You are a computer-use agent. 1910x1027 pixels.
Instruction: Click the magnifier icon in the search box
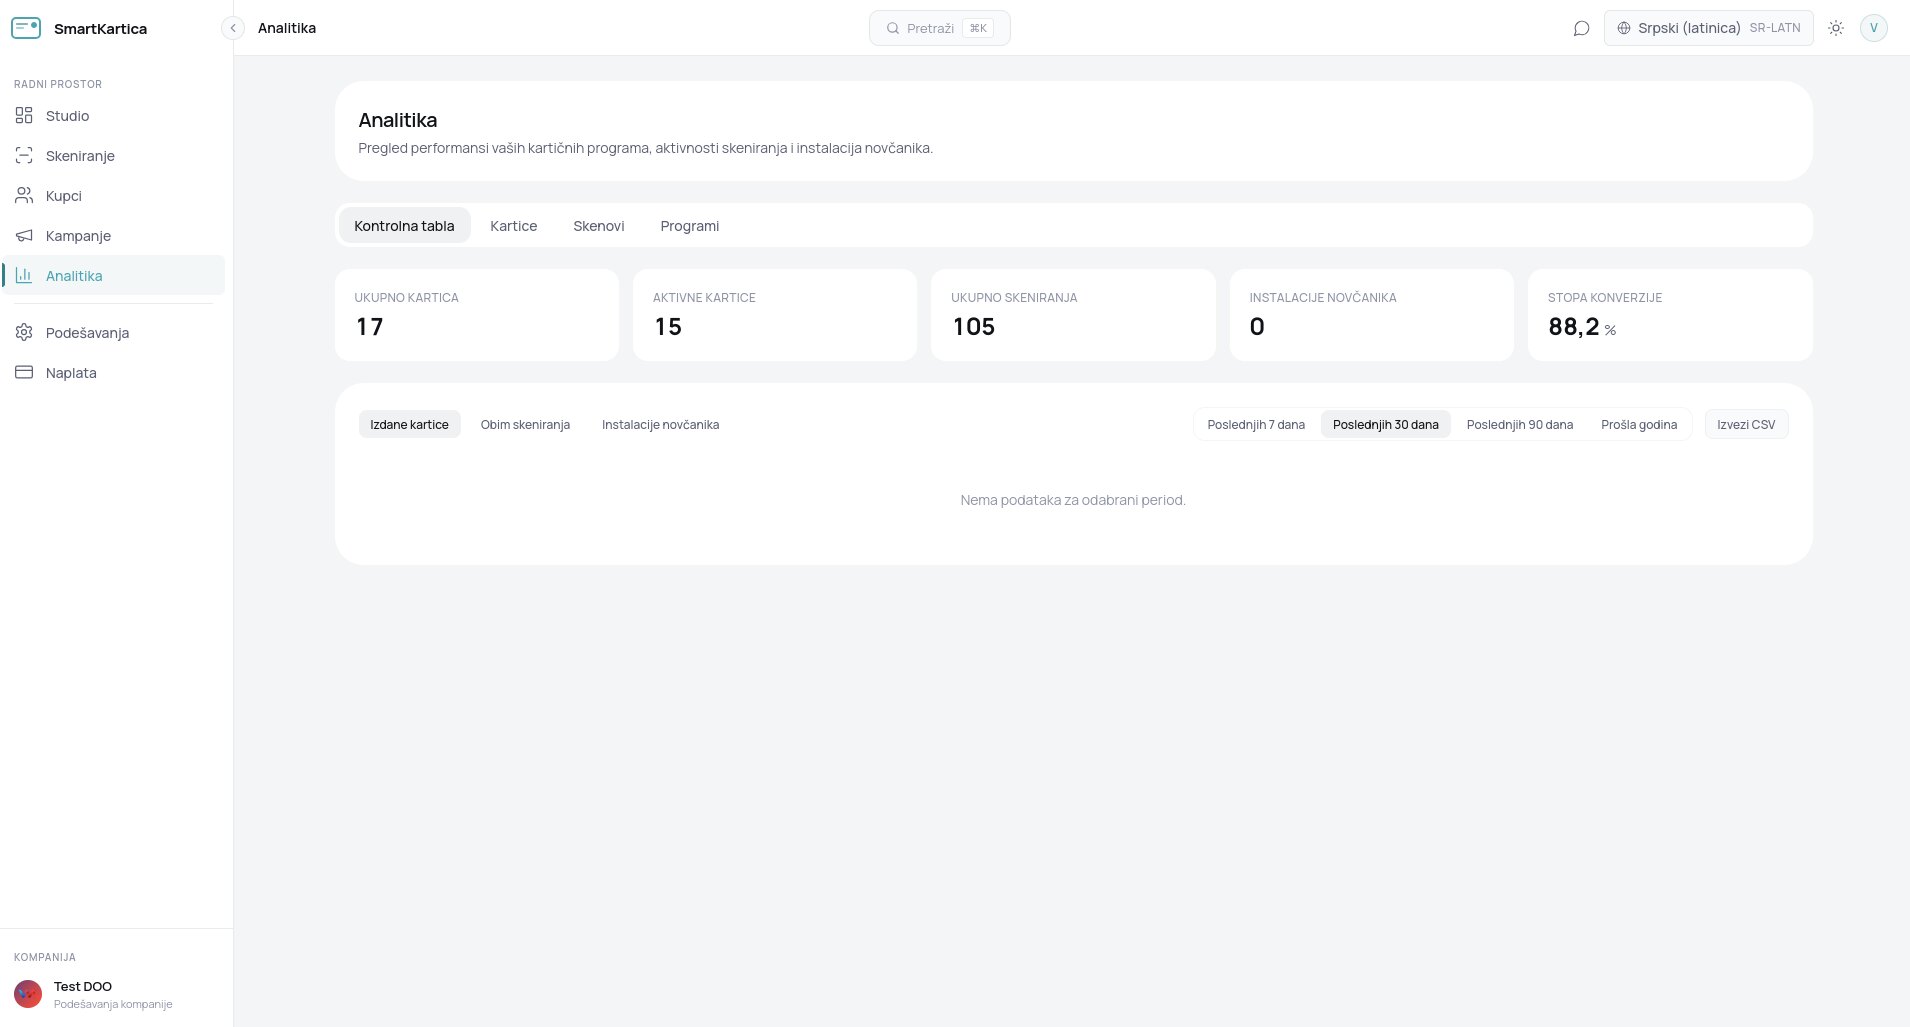(x=893, y=28)
